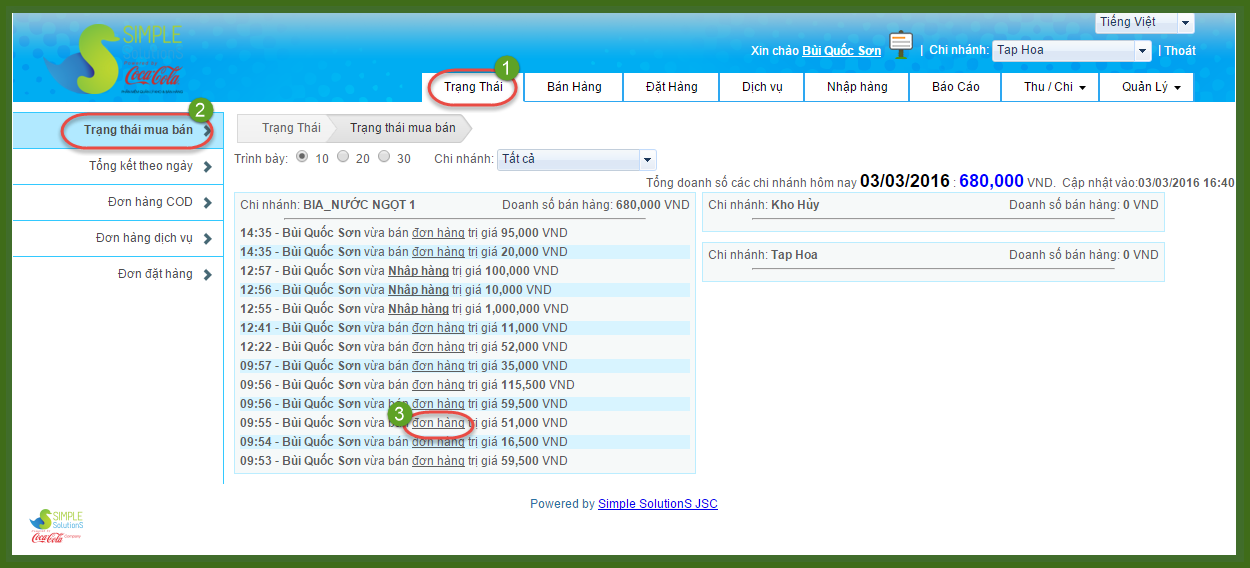Click the arrow icon next to Trạng thái mua bán

tap(207, 130)
